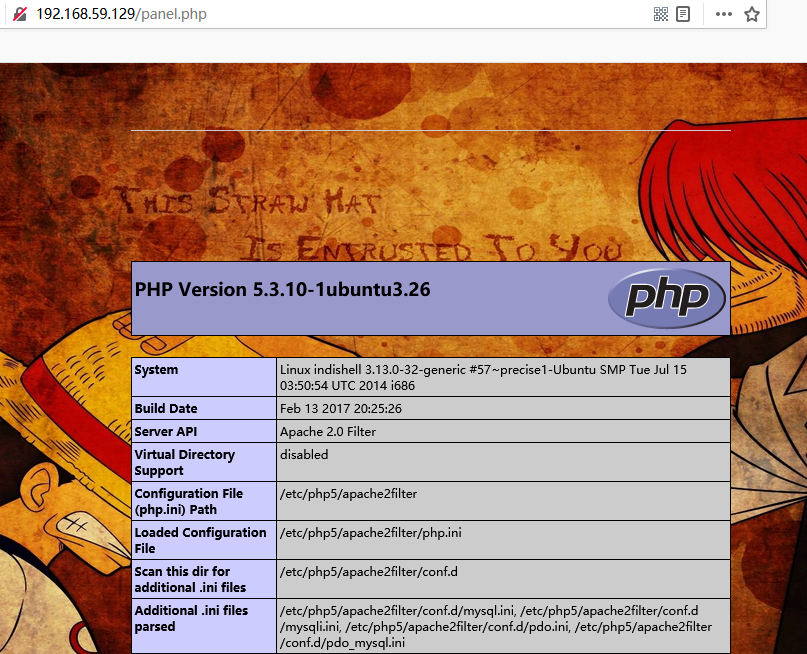Open the page actions three-dot menu
The height and width of the screenshot is (654, 807).
click(724, 14)
